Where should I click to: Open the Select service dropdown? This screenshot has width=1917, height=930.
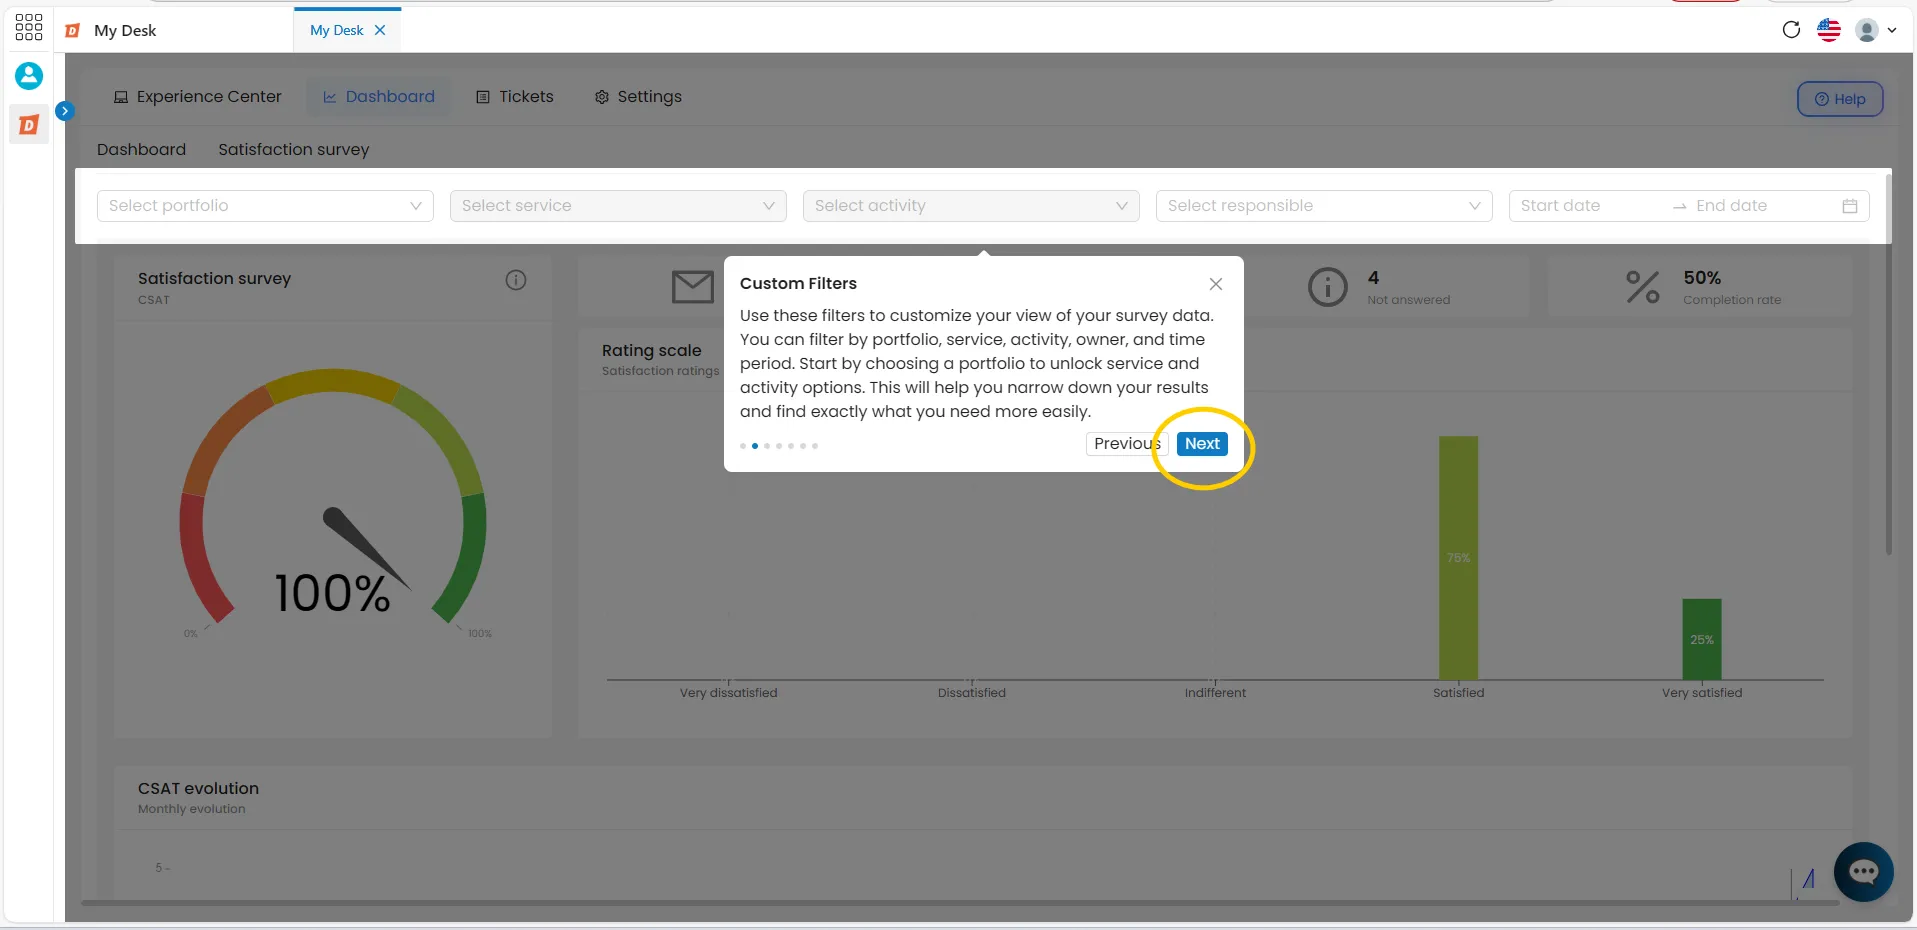[x=618, y=206]
